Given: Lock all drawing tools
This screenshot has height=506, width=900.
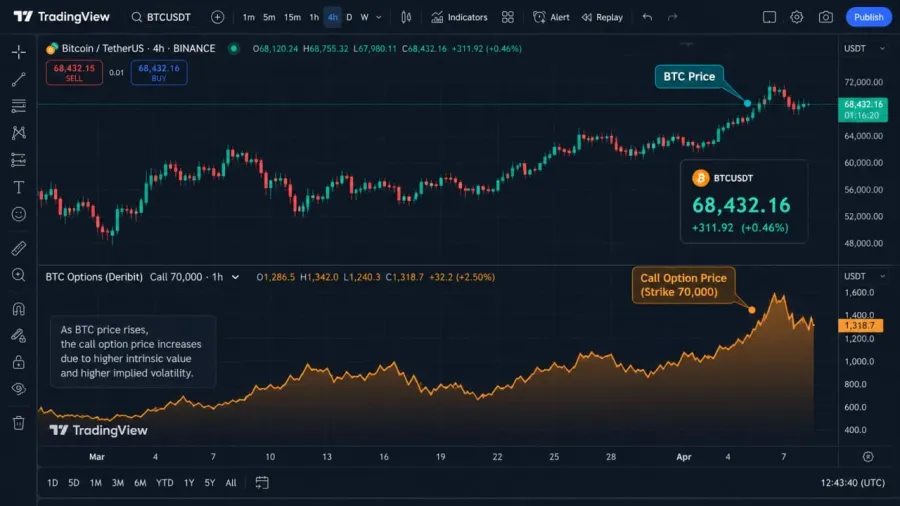Looking at the screenshot, I should point(18,363).
